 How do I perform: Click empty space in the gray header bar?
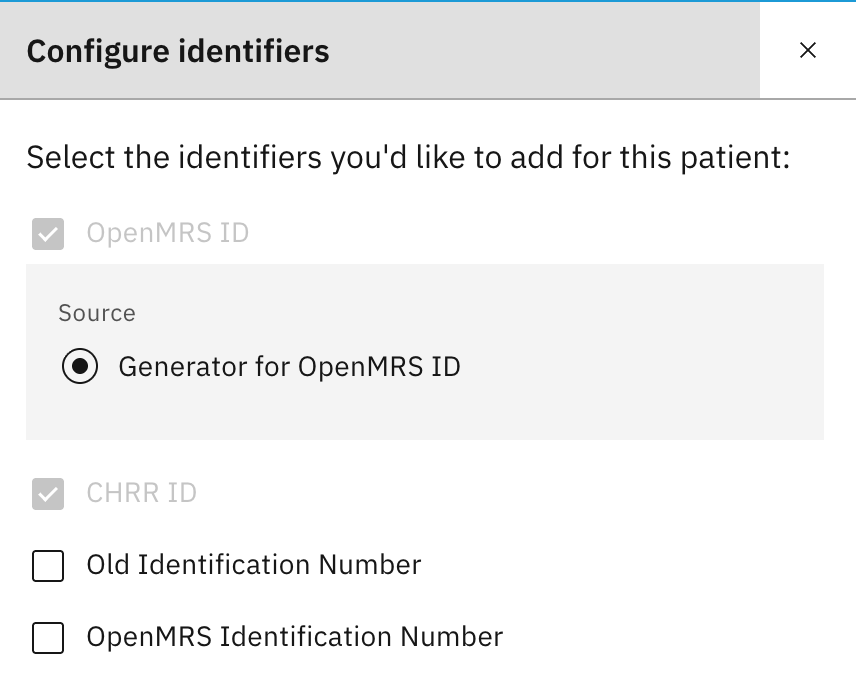(550, 50)
